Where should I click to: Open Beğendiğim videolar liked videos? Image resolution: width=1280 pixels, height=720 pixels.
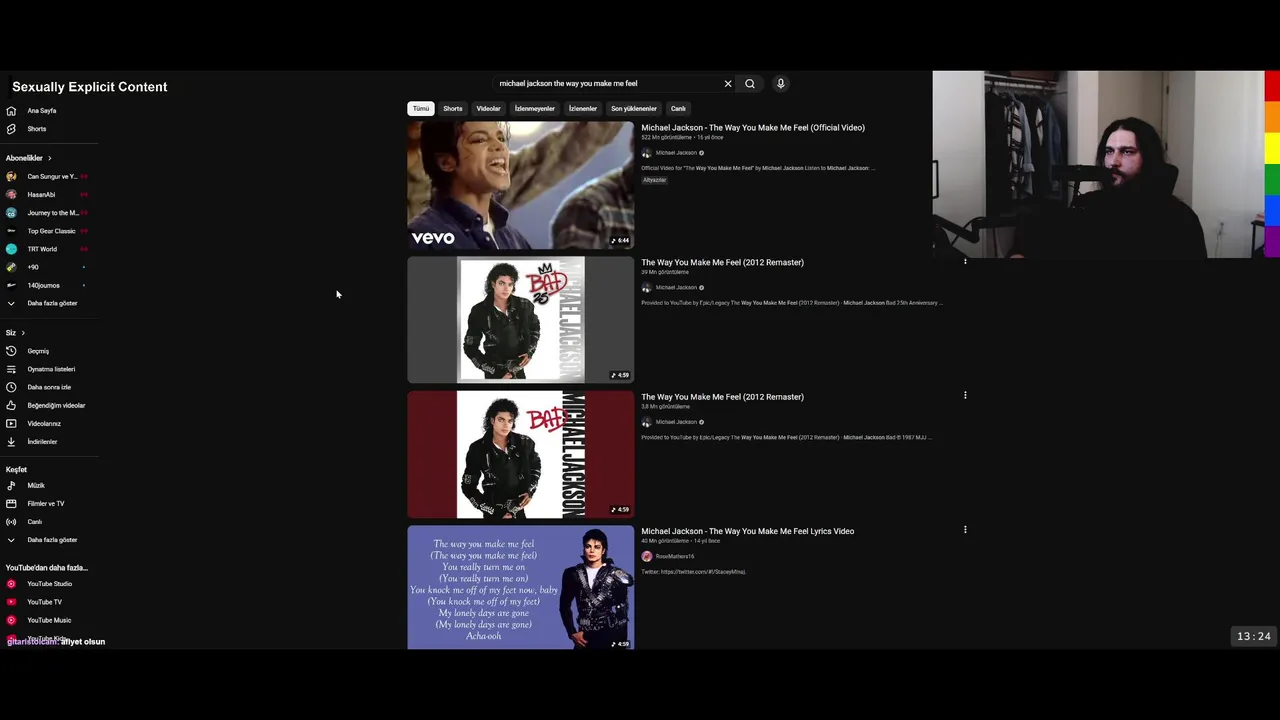click(56, 405)
